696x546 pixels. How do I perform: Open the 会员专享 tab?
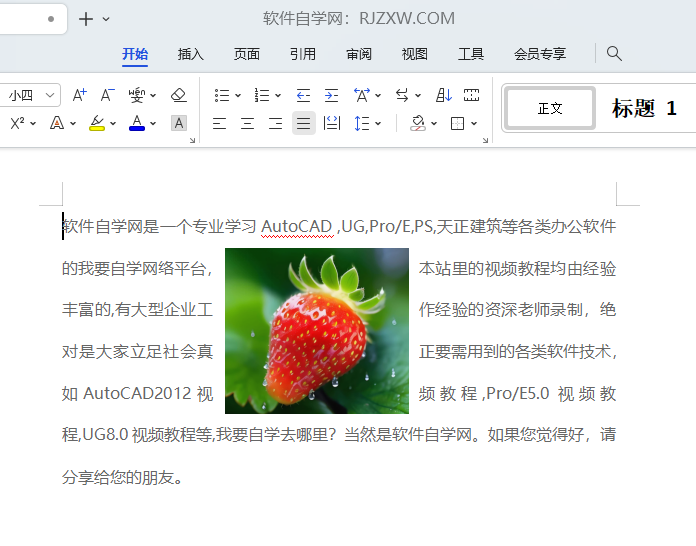point(540,54)
